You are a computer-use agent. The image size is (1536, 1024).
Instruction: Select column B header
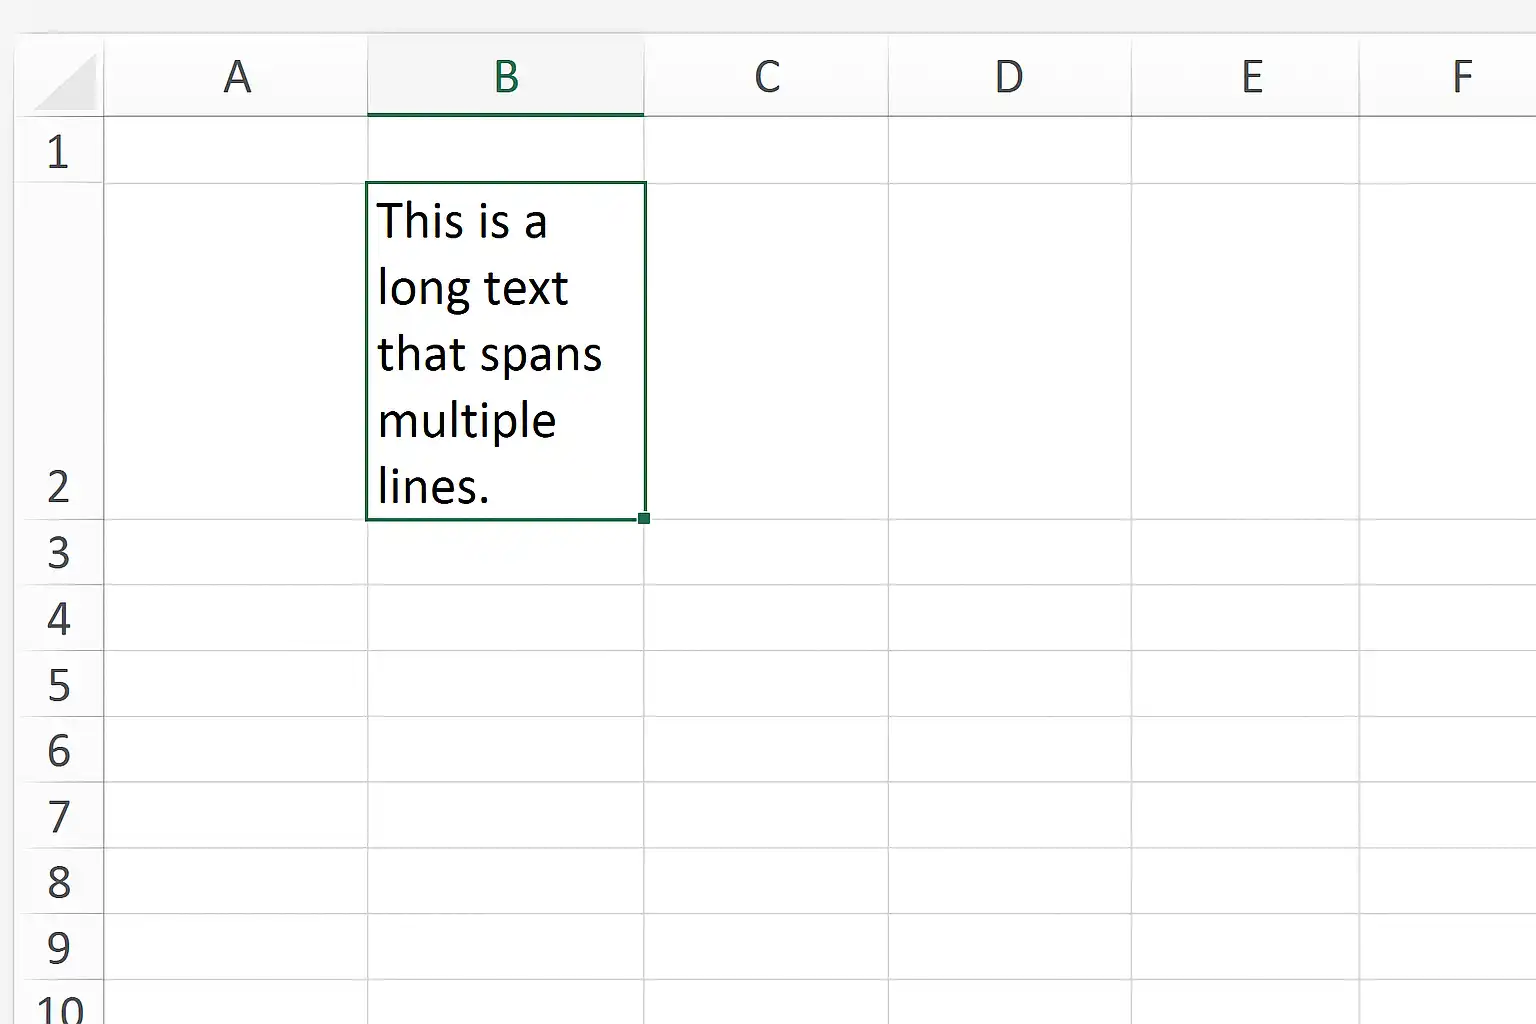[x=506, y=76]
